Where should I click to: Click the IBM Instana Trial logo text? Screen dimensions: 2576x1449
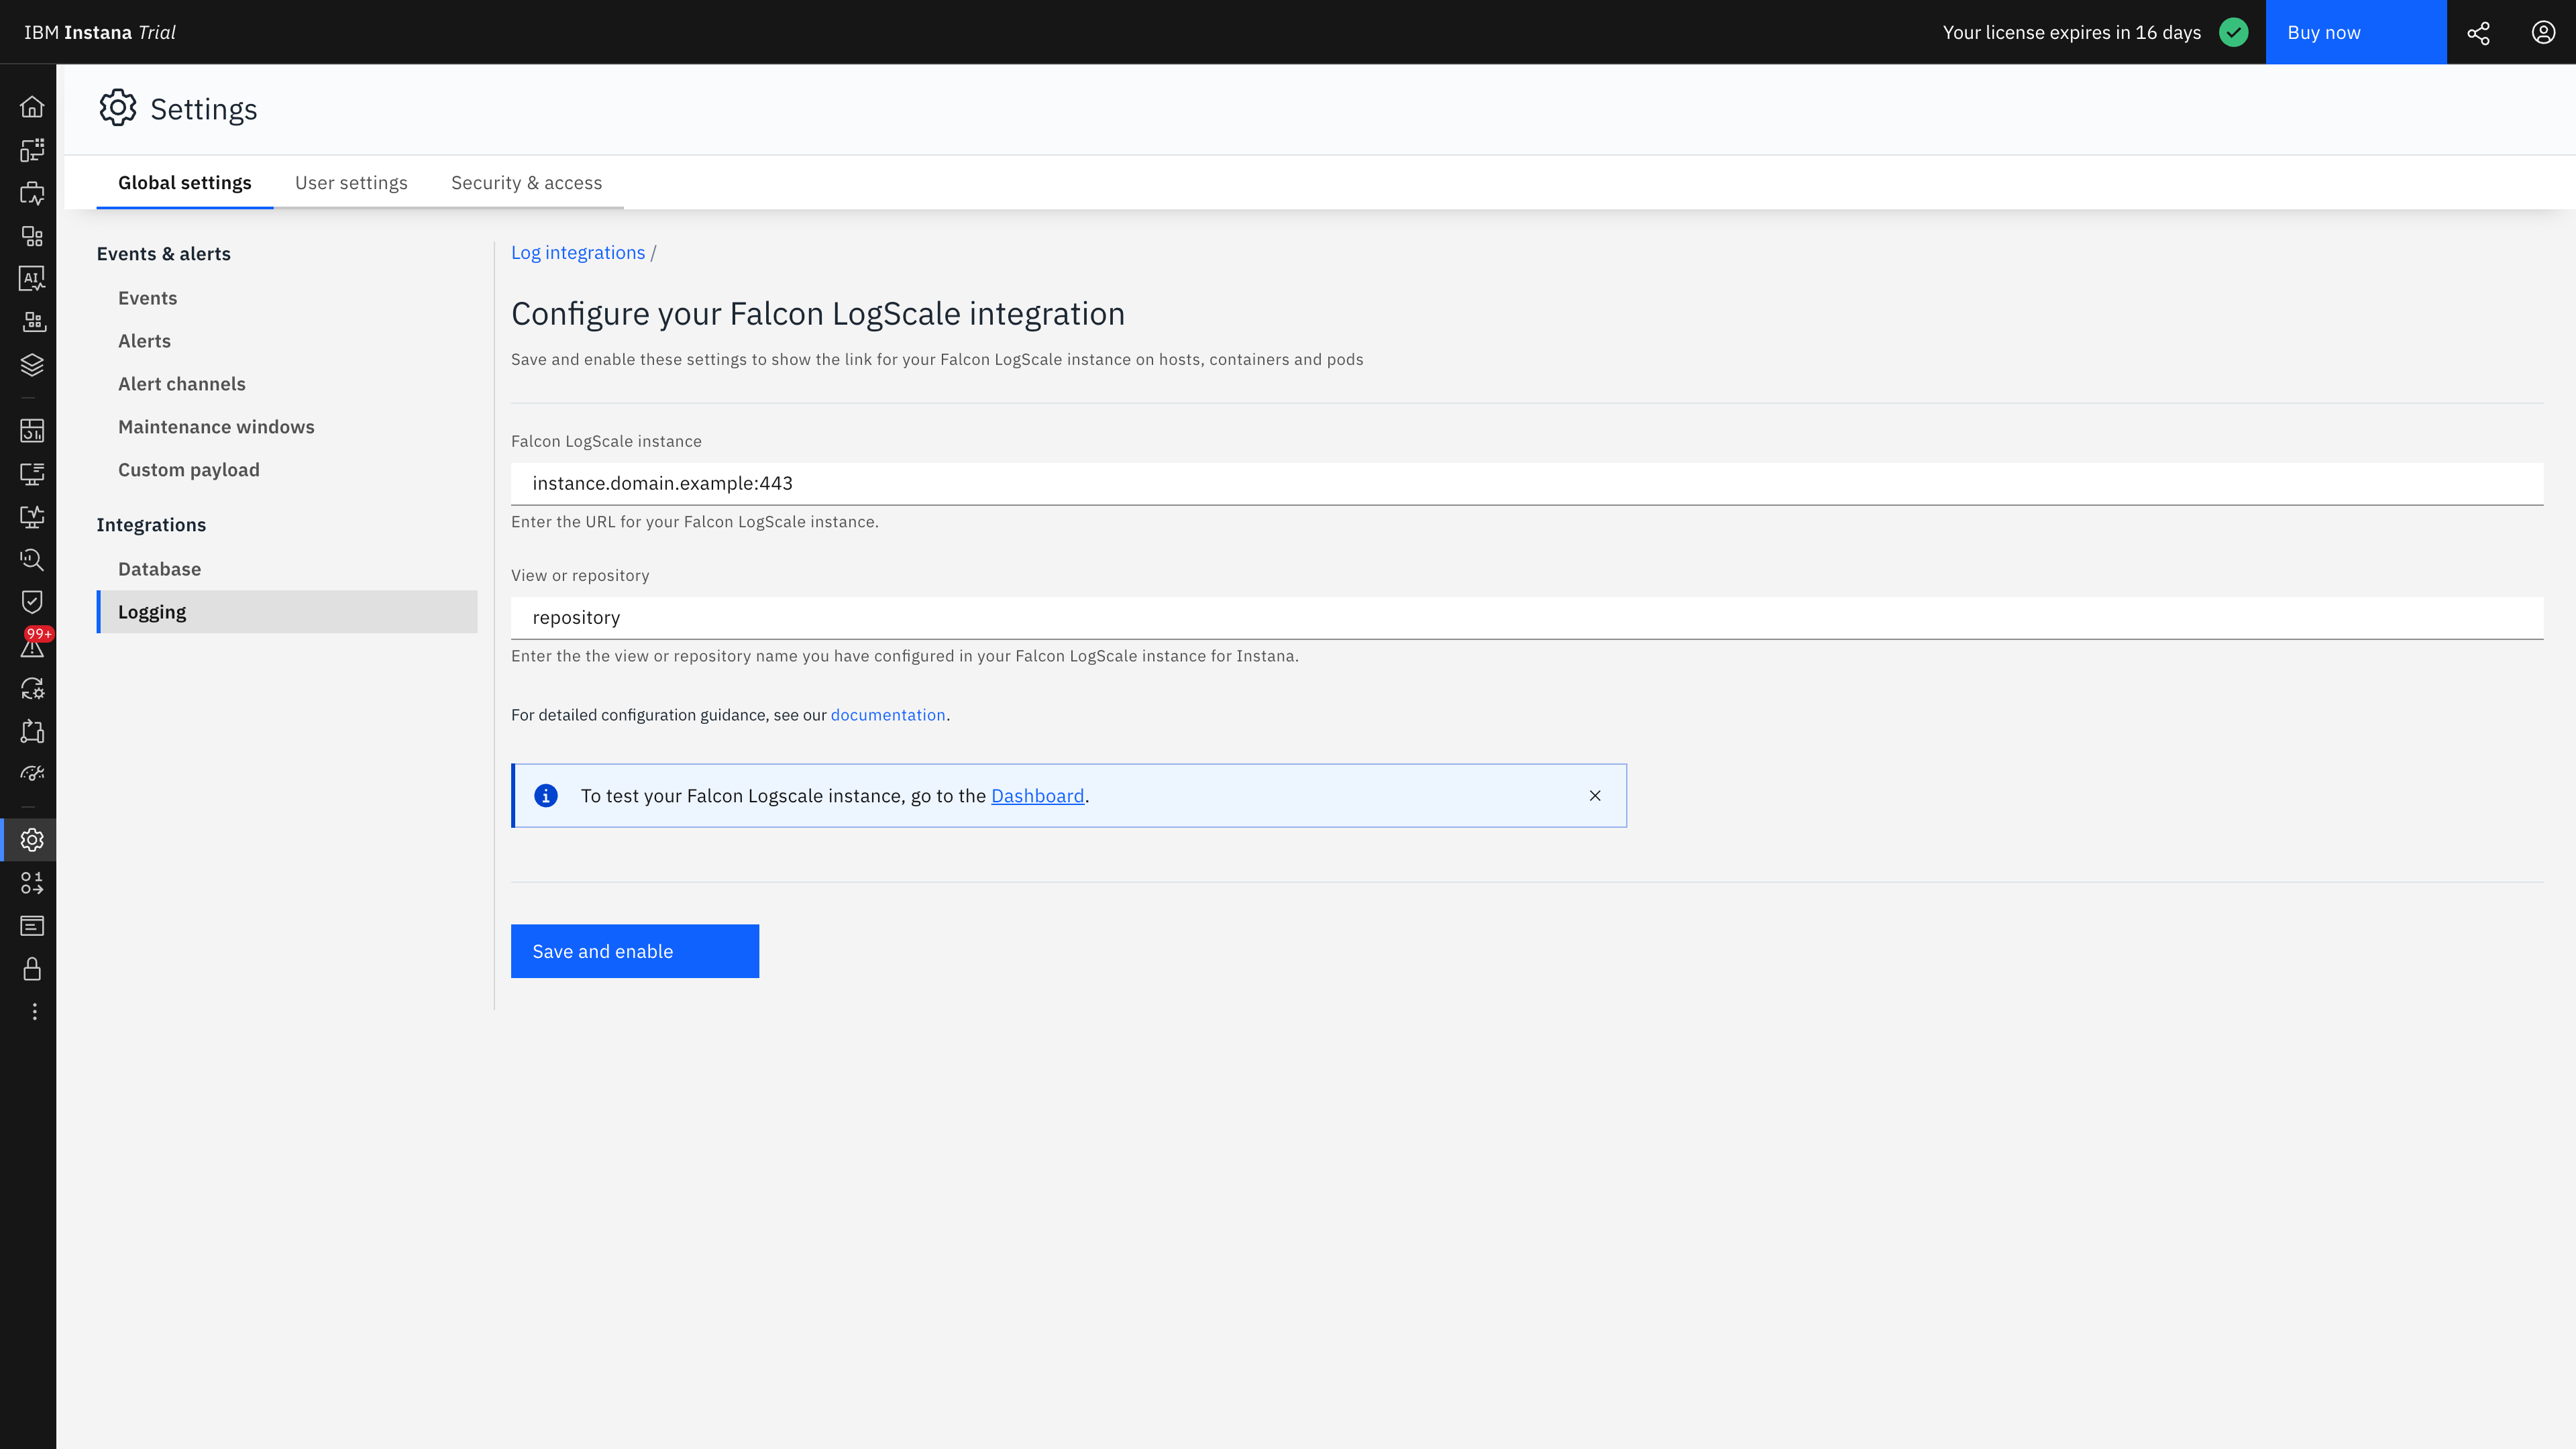pos(100,33)
